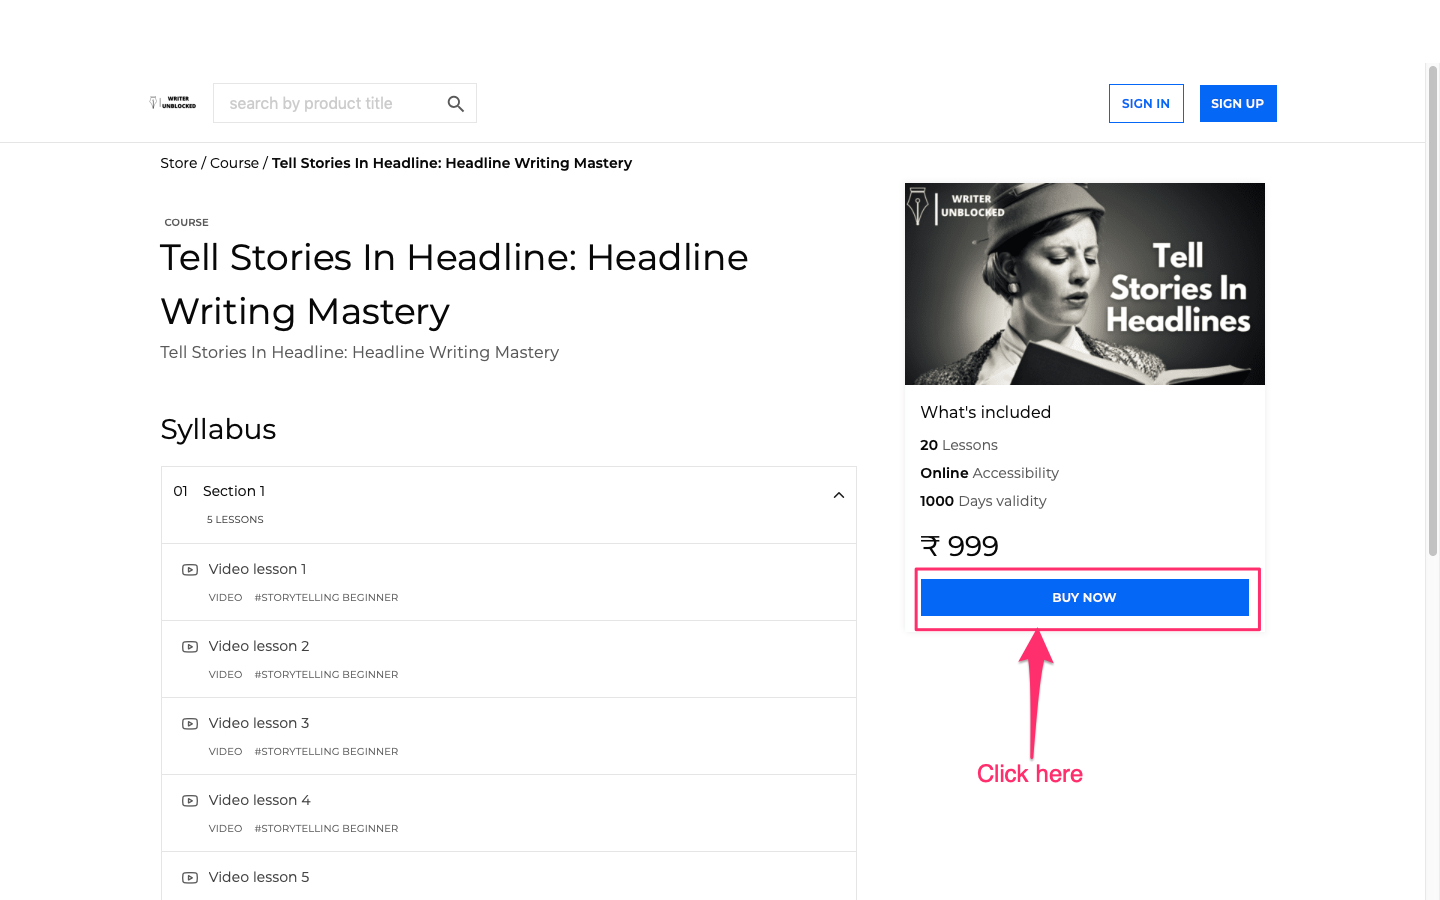Open the SIGN IN page
This screenshot has width=1440, height=900.
1146,104
